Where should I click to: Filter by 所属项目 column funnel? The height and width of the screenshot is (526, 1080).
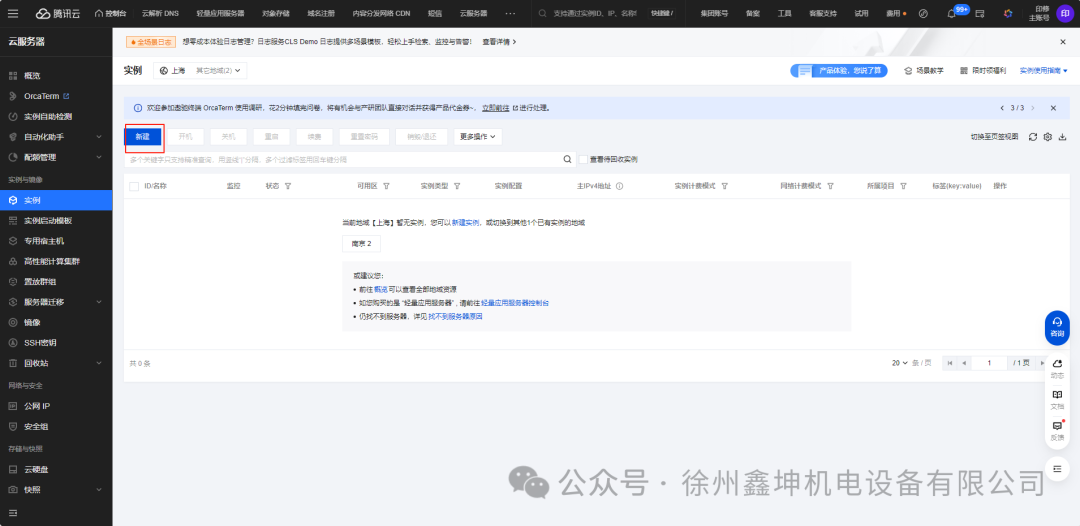pyautogui.click(x=902, y=186)
